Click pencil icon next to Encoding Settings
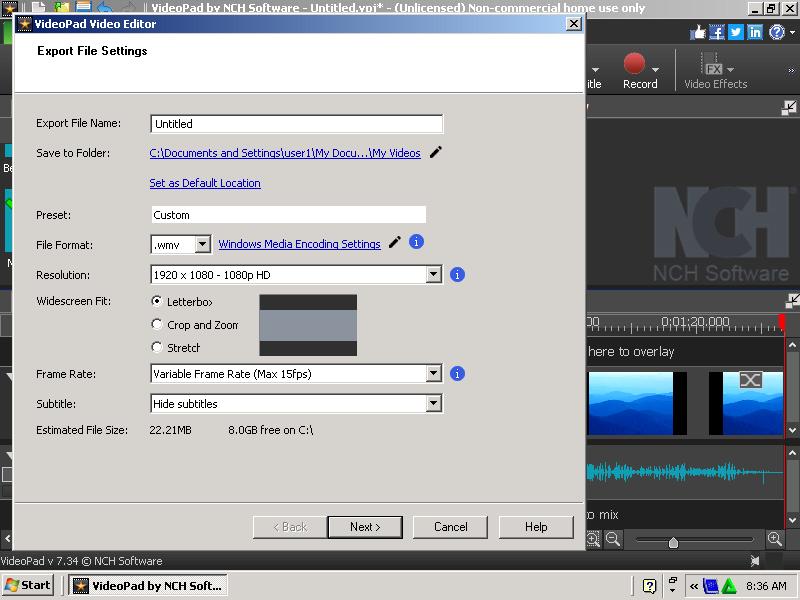 [394, 242]
